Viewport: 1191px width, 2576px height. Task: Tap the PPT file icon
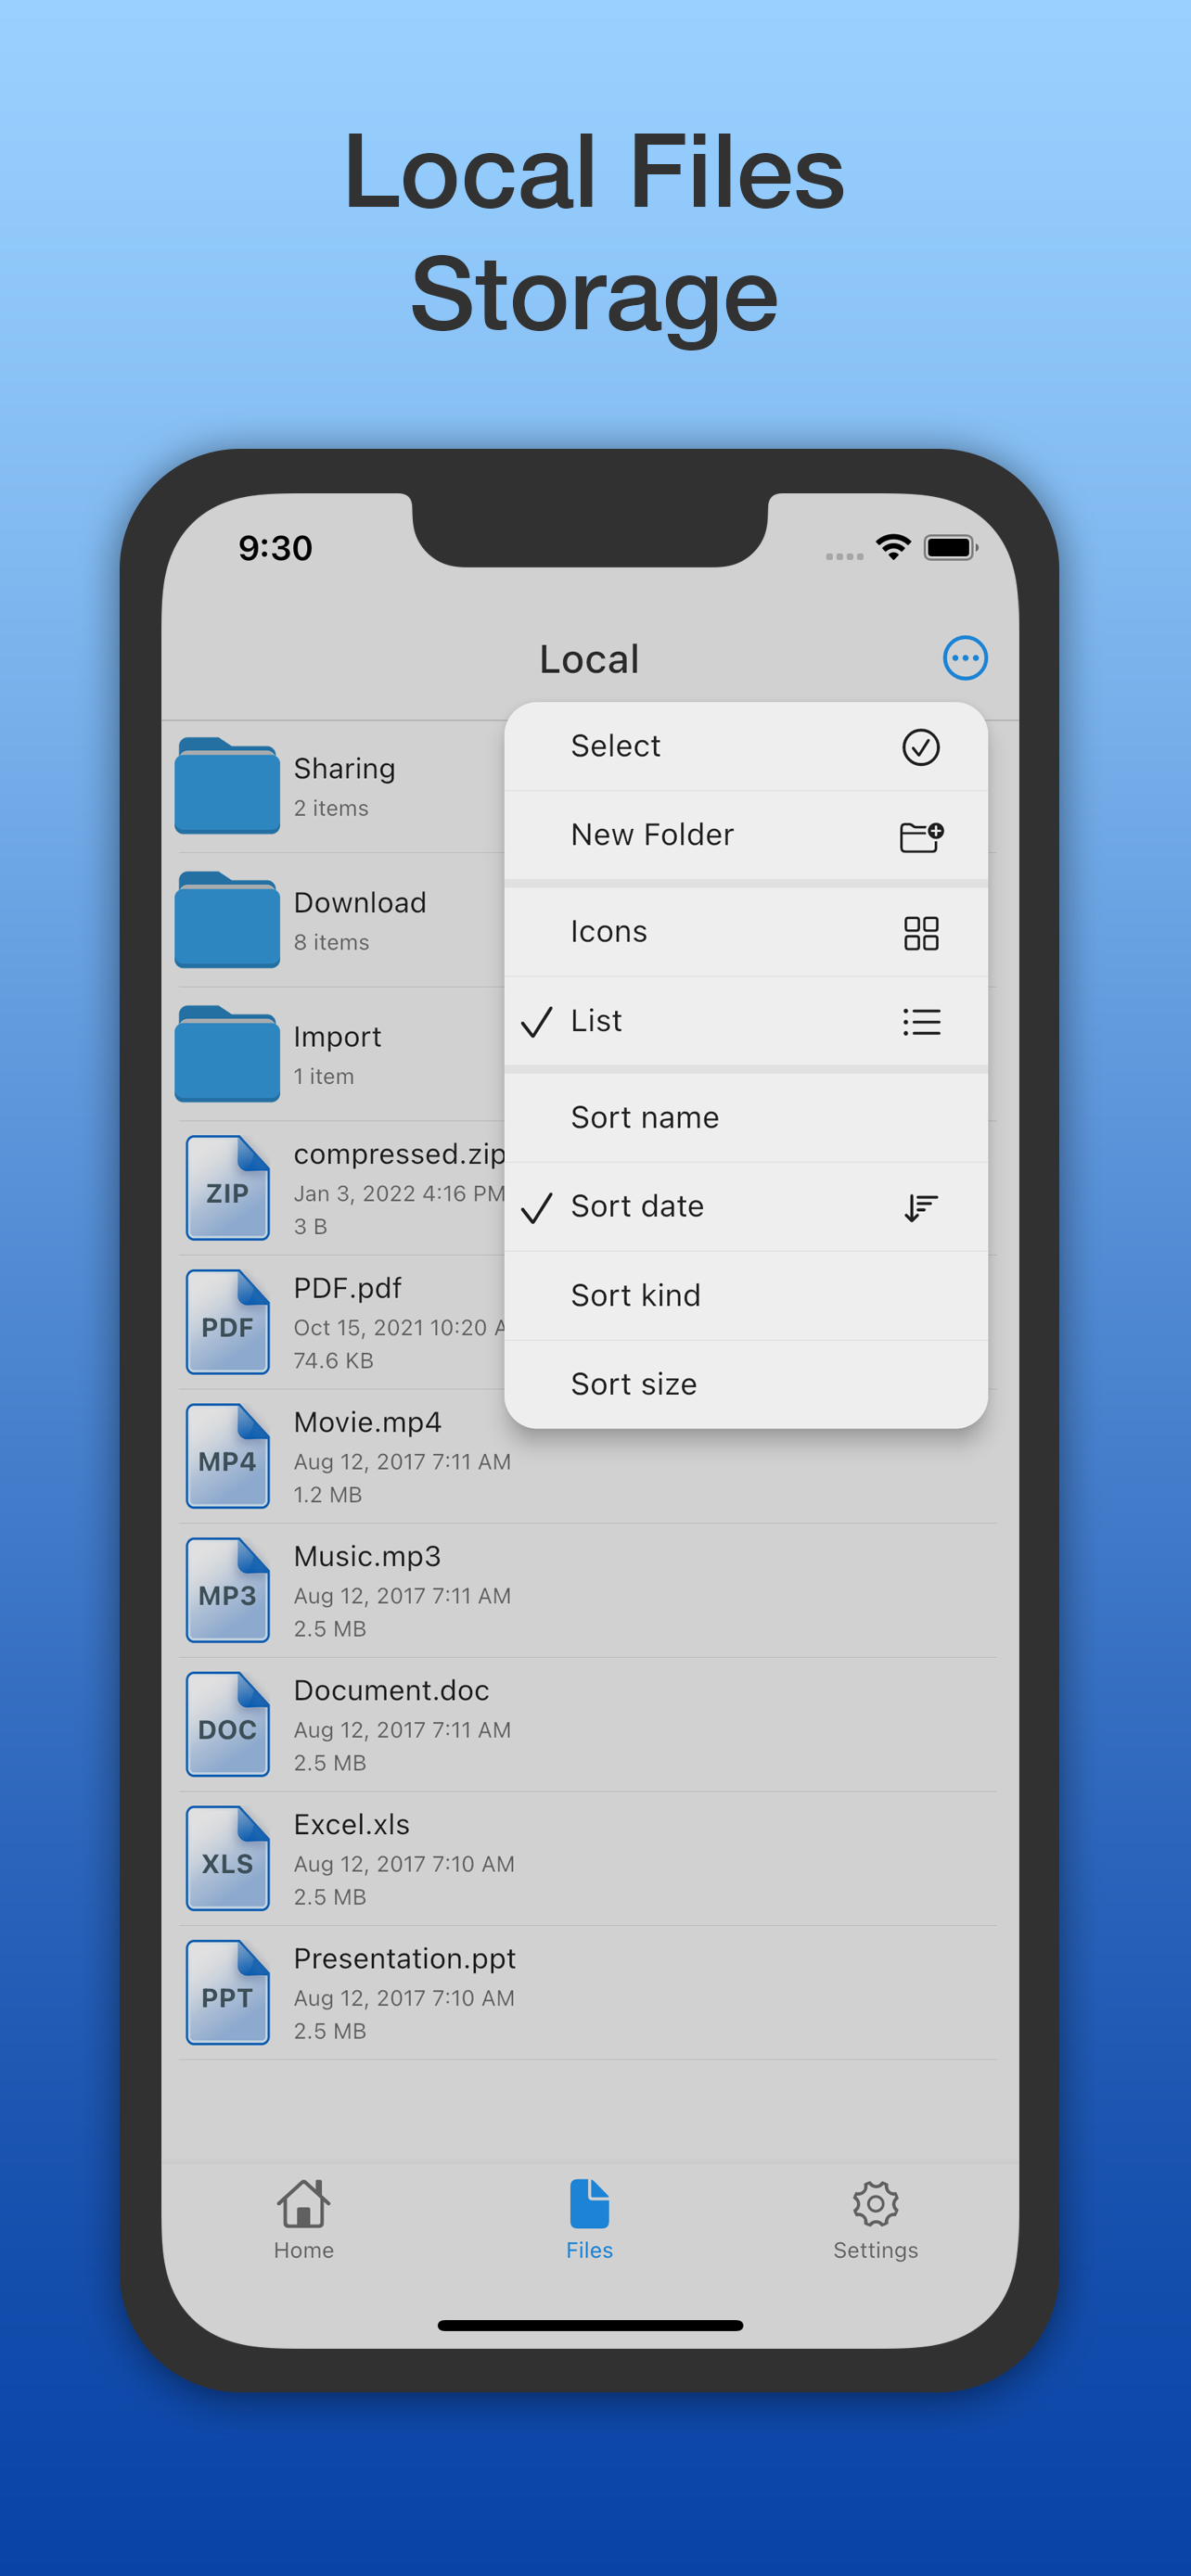coord(228,1992)
